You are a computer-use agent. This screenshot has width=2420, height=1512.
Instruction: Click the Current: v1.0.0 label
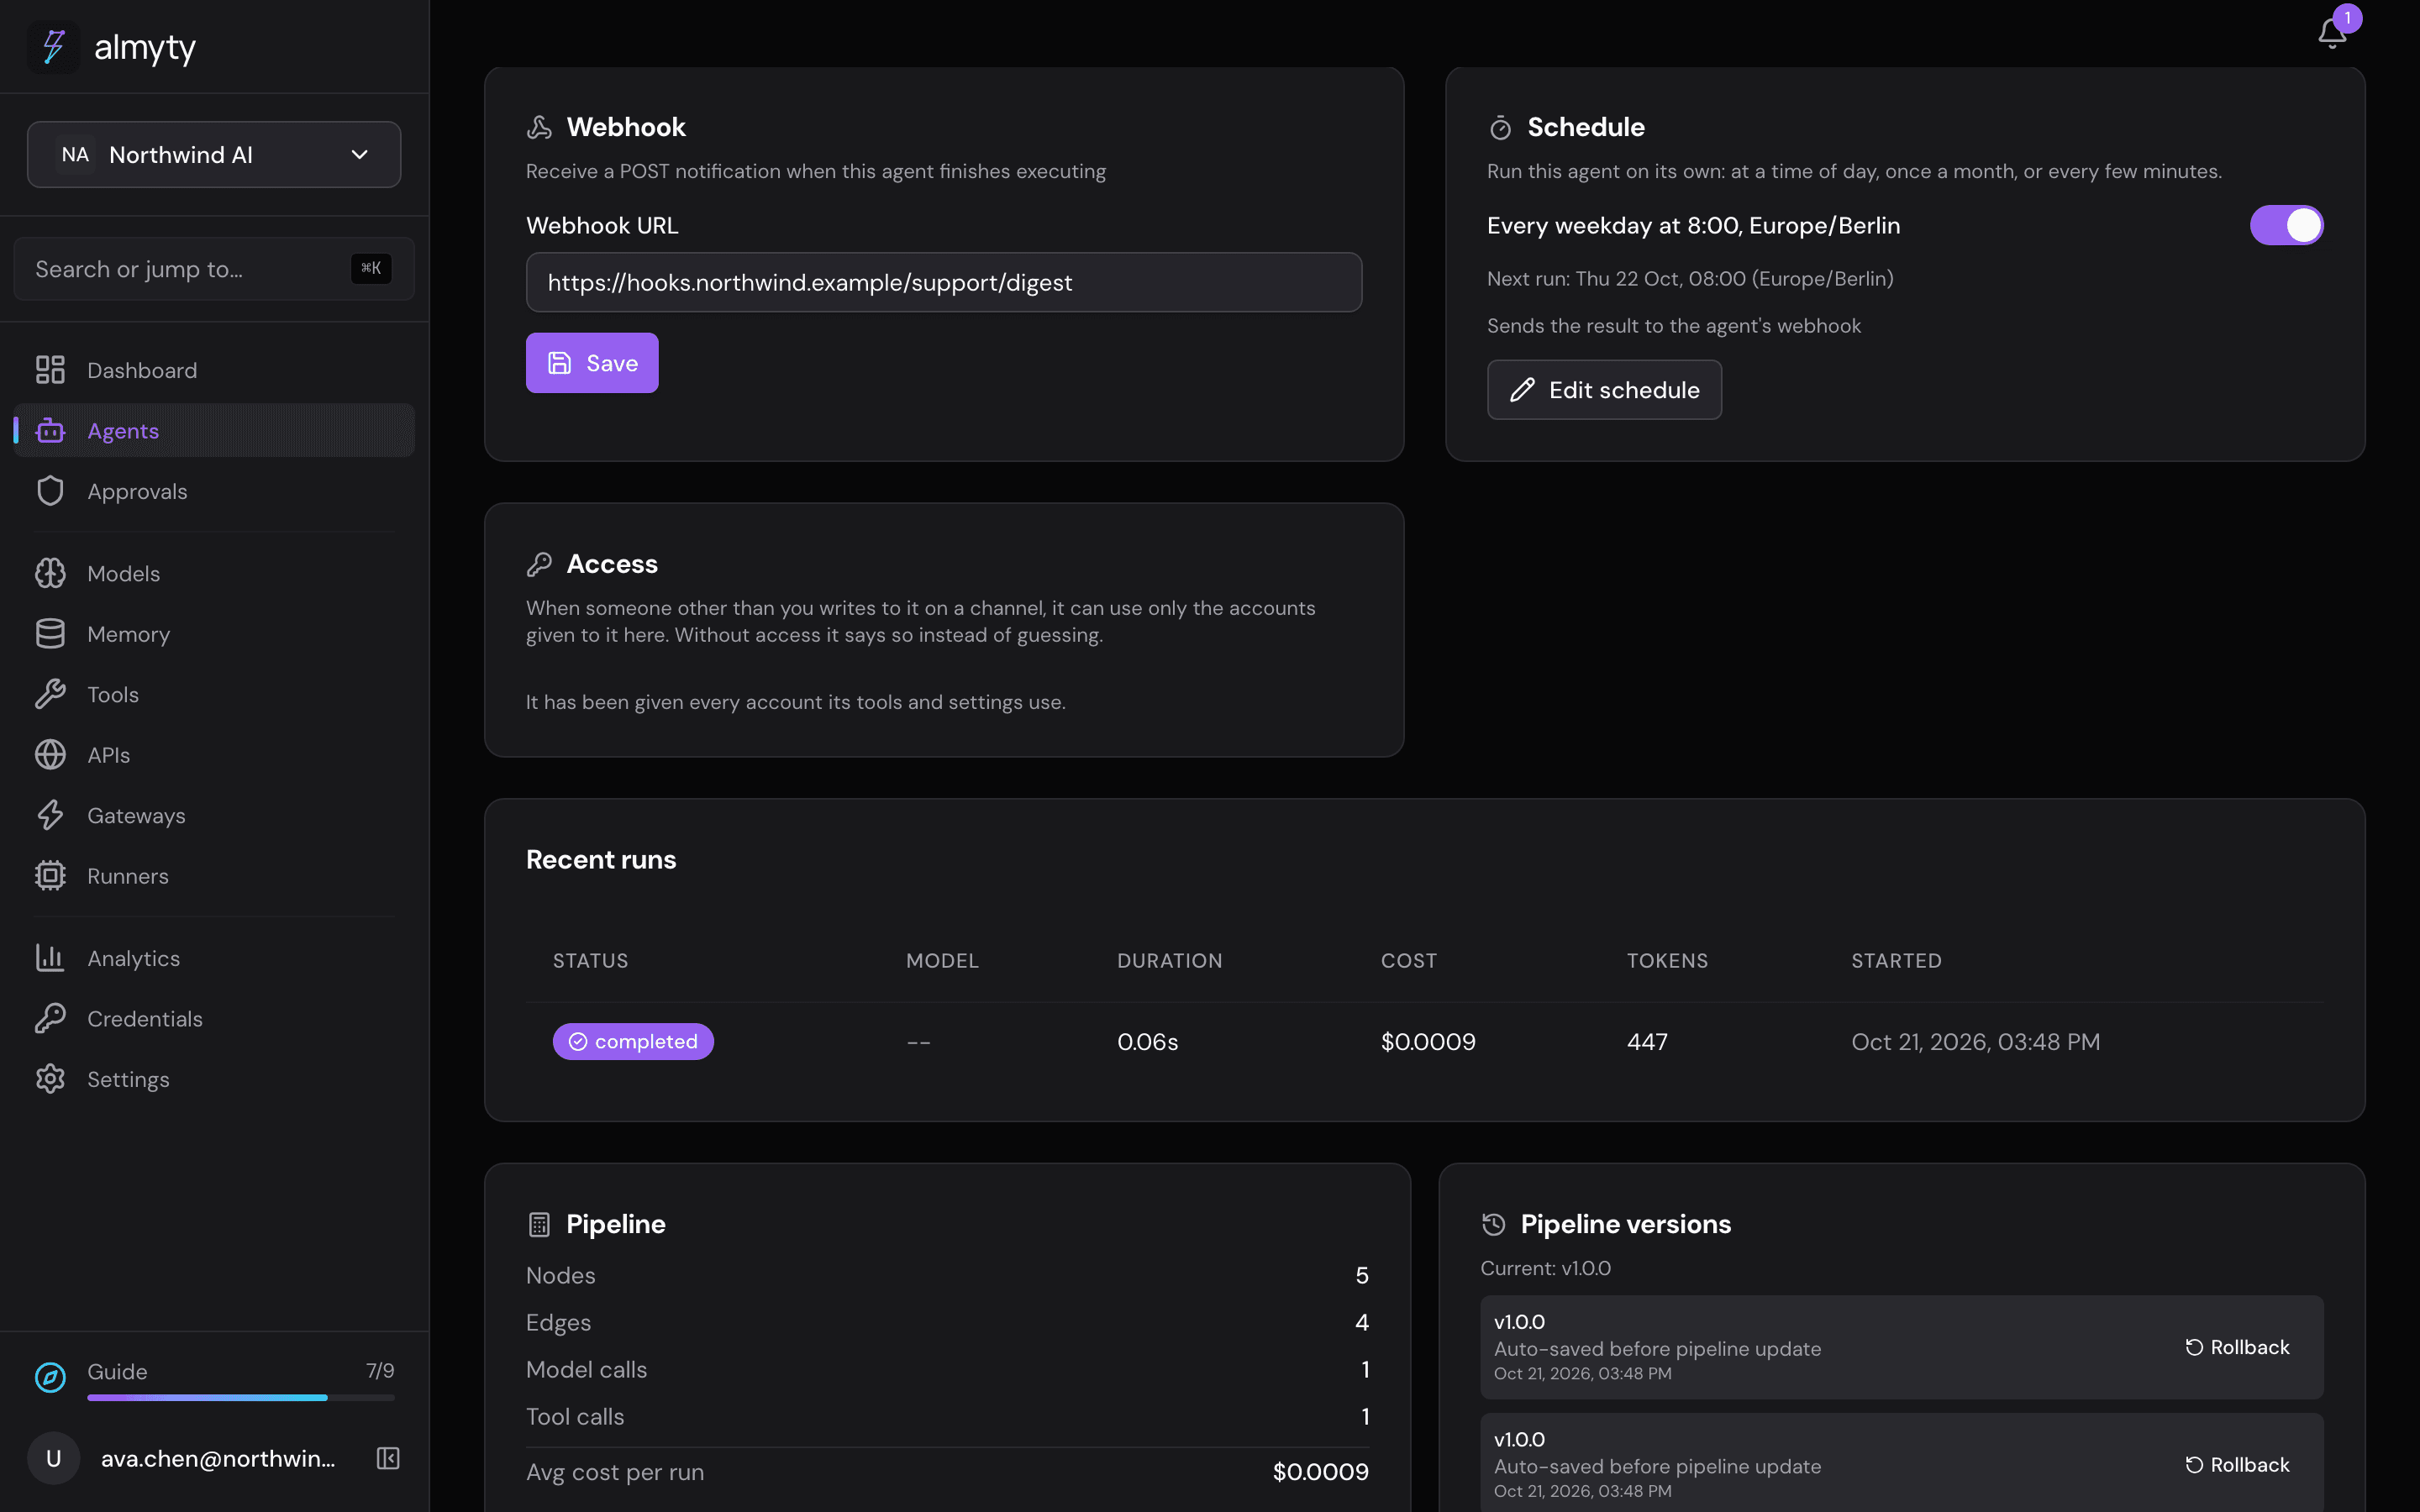tap(1545, 1268)
